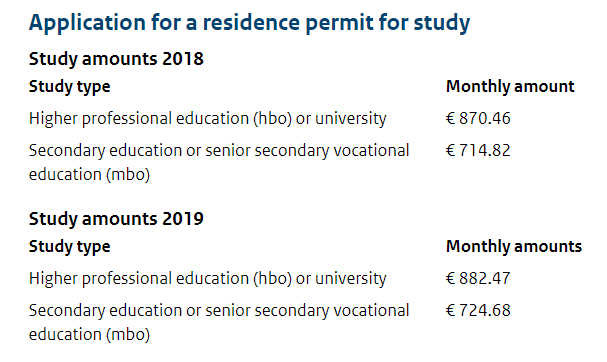Image resolution: width=607 pixels, height=362 pixels.
Task: Click the € 870.46 amount
Action: click(x=478, y=118)
